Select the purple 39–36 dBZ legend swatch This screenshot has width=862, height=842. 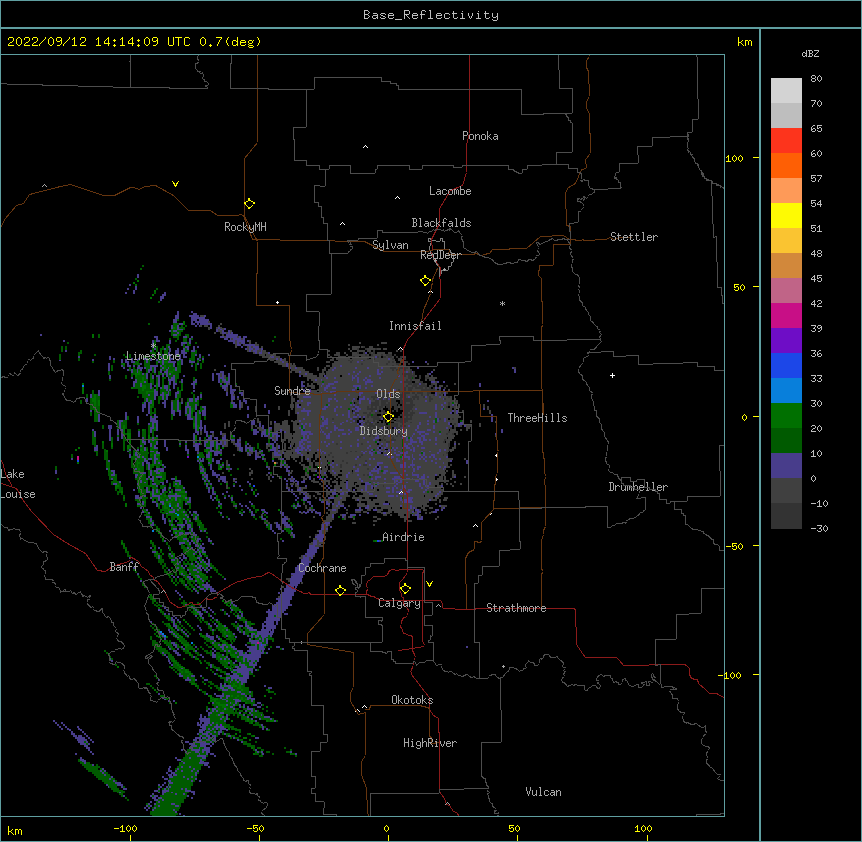pyautogui.click(x=786, y=340)
